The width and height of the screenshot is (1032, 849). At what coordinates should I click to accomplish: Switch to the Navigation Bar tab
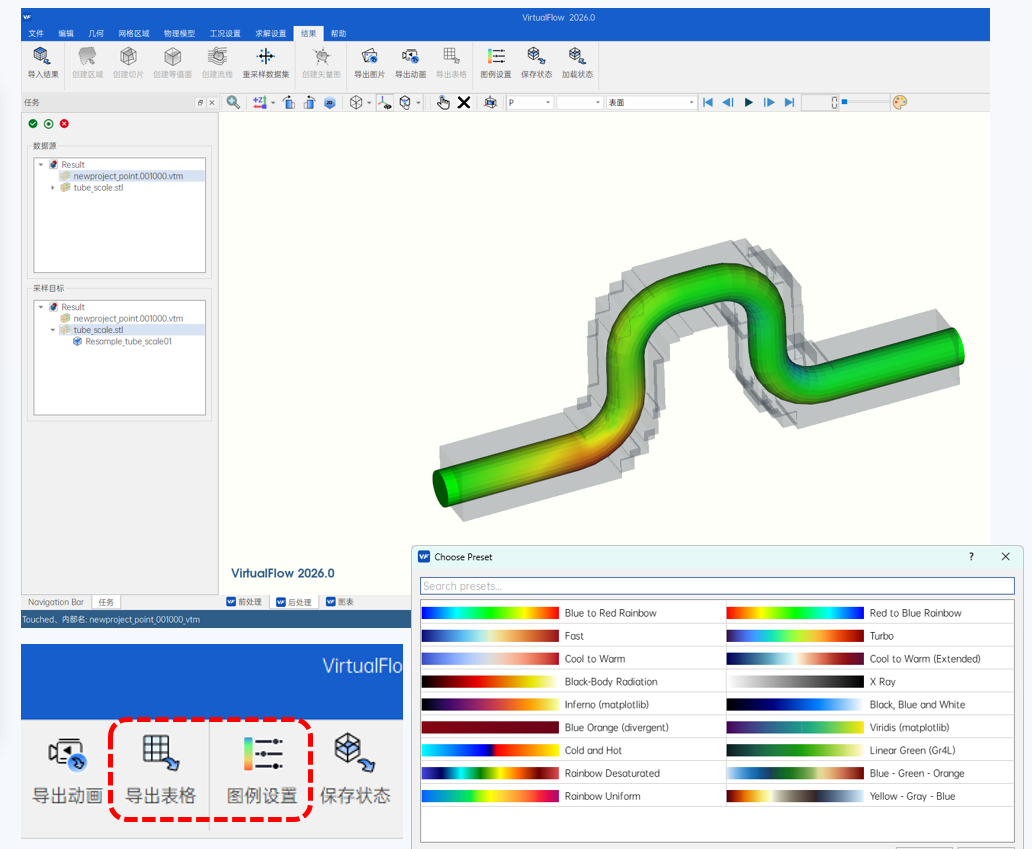click(x=56, y=602)
